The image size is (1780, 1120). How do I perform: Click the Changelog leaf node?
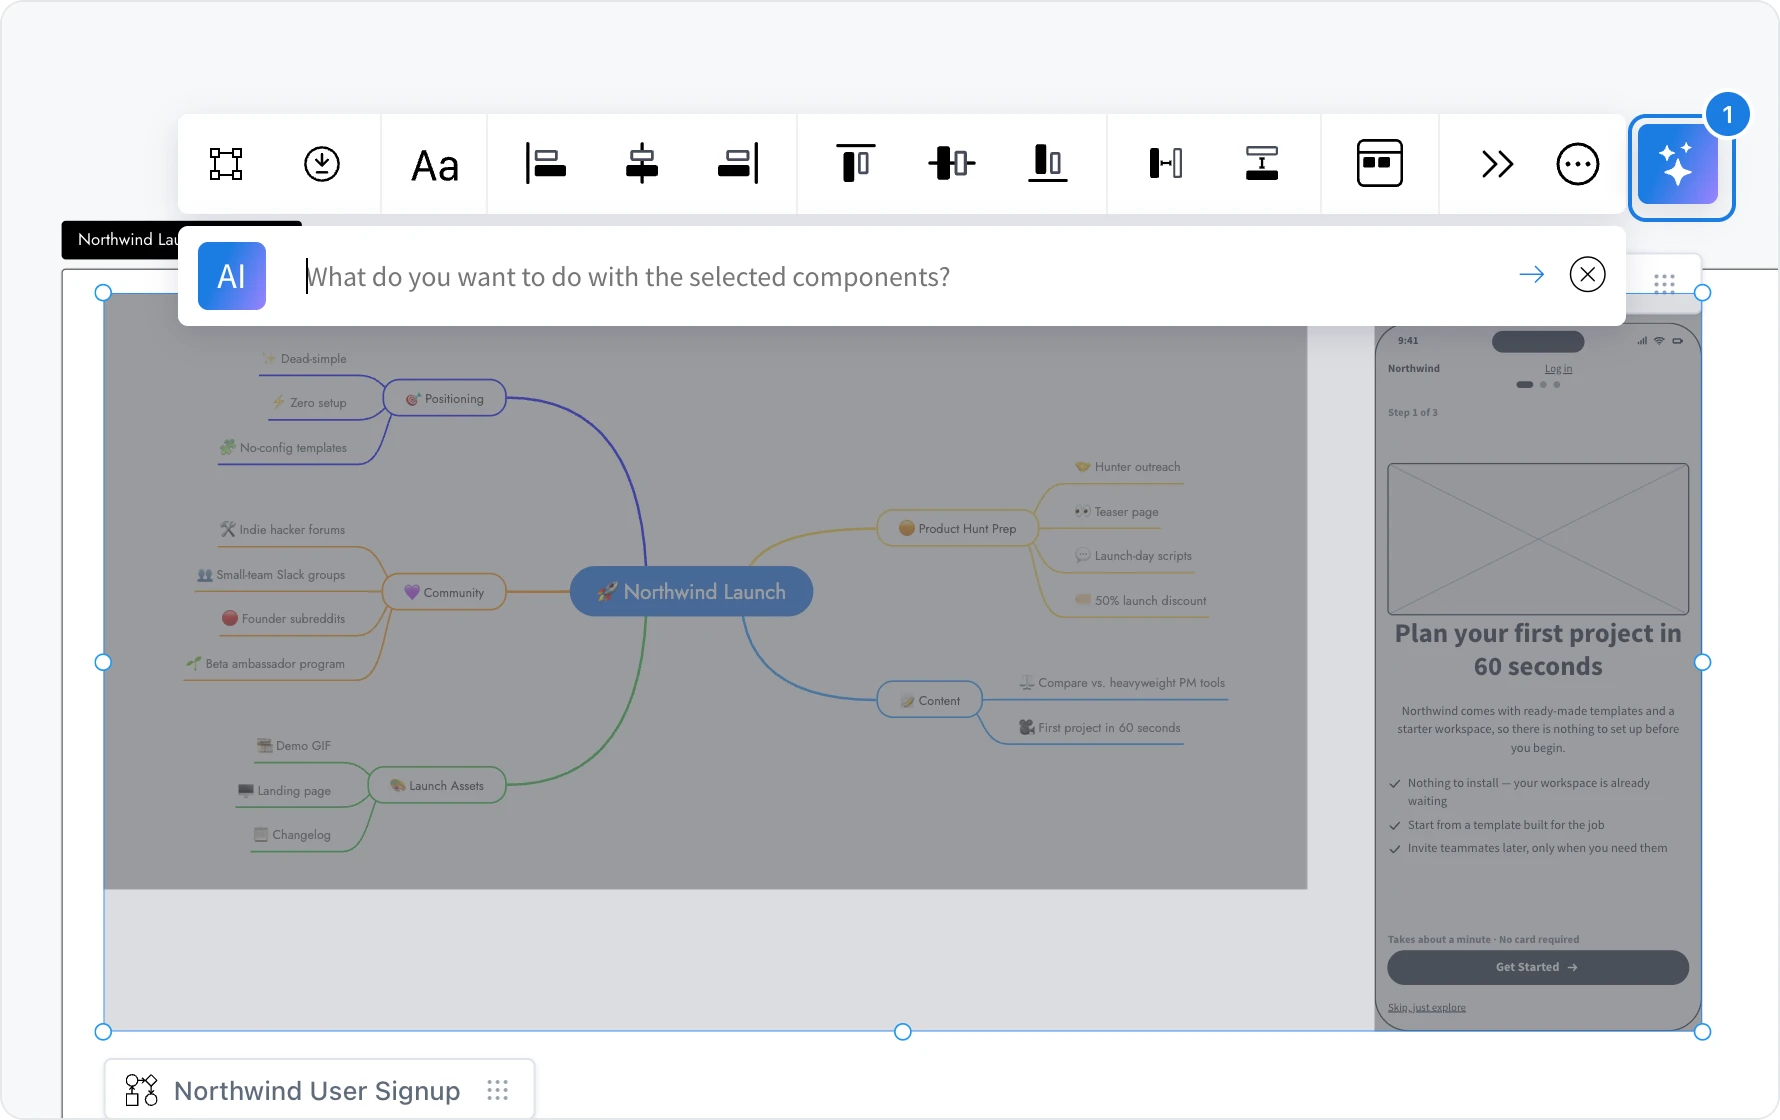point(292,835)
